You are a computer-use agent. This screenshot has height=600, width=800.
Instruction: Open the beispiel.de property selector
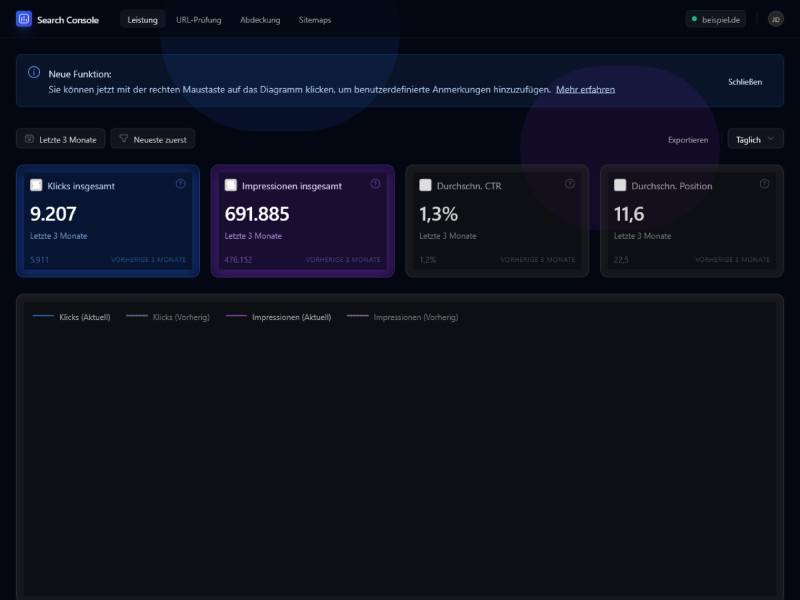716,18
